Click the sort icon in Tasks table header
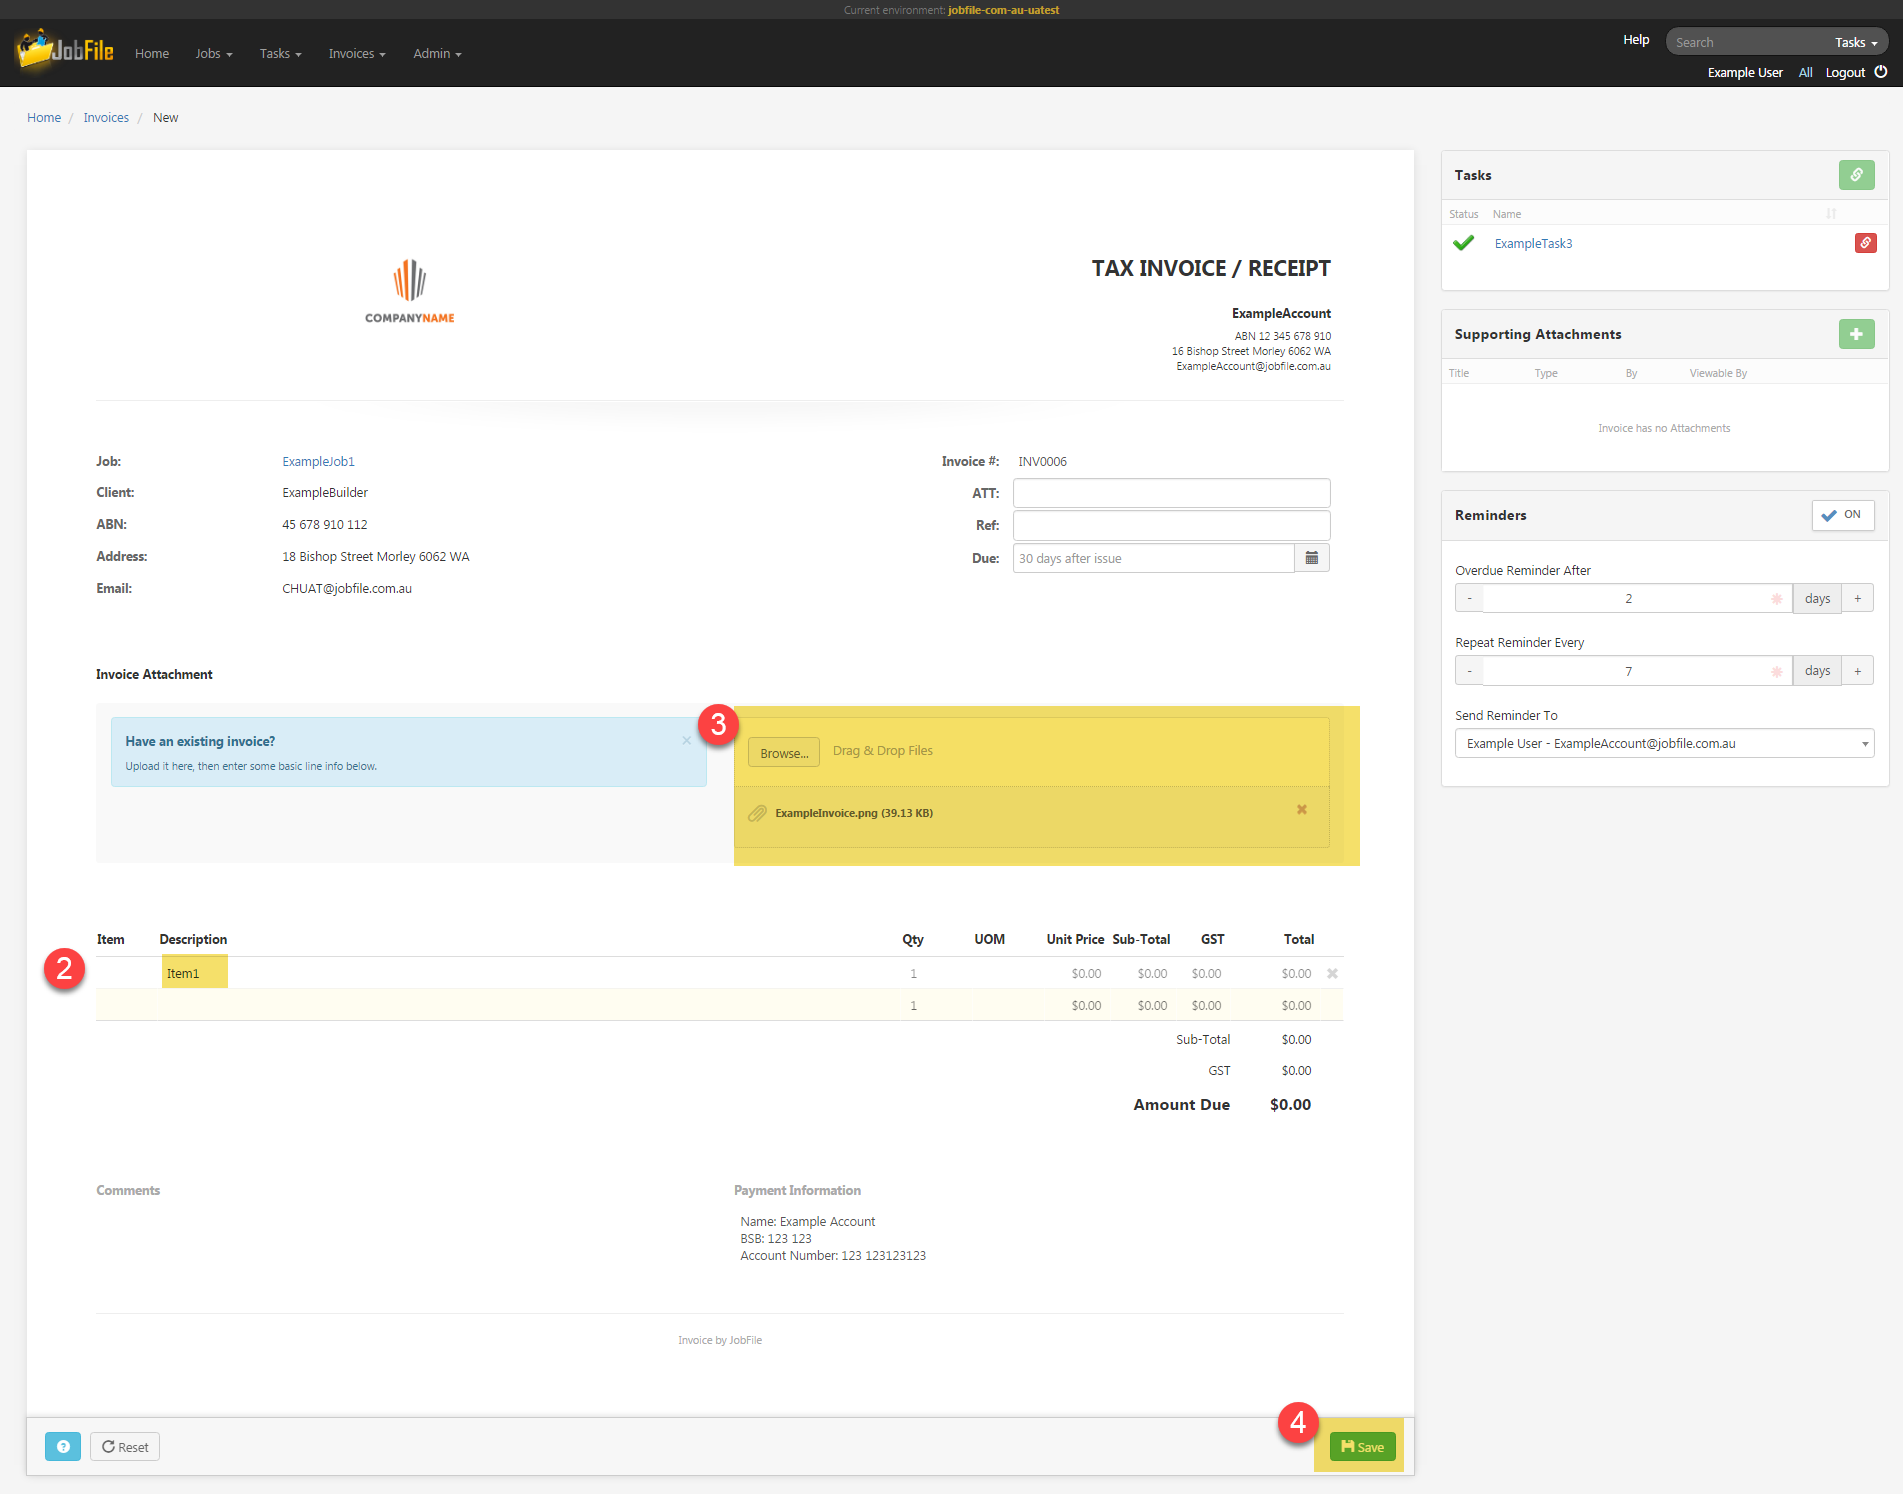The image size is (1903, 1494). click(1831, 214)
